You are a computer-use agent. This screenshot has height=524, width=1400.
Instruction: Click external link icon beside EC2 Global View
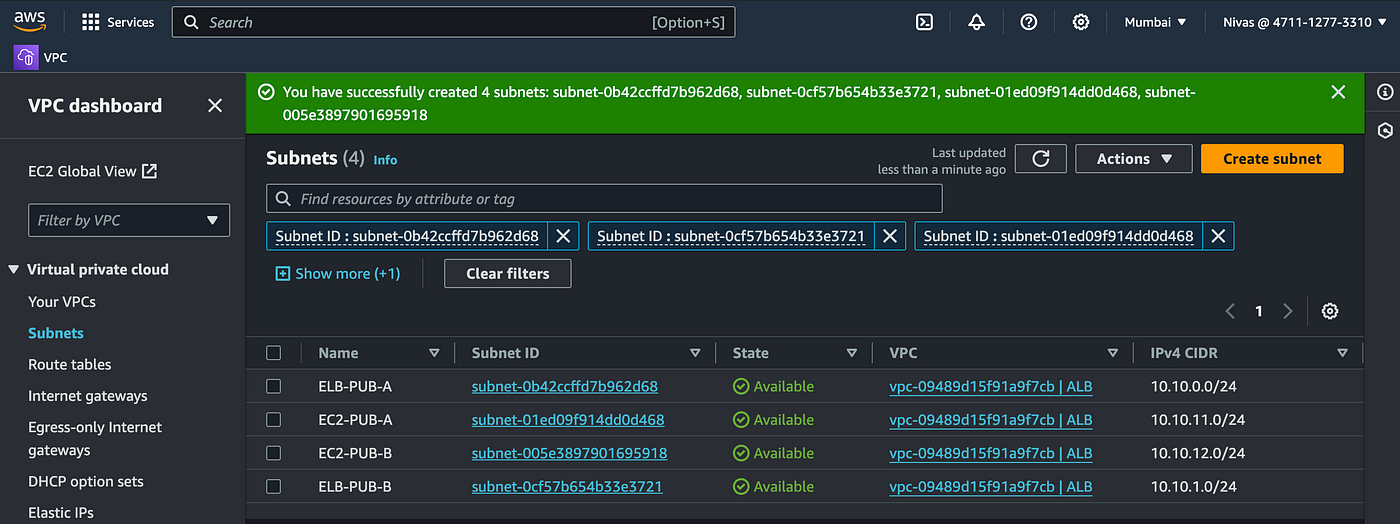[149, 171]
